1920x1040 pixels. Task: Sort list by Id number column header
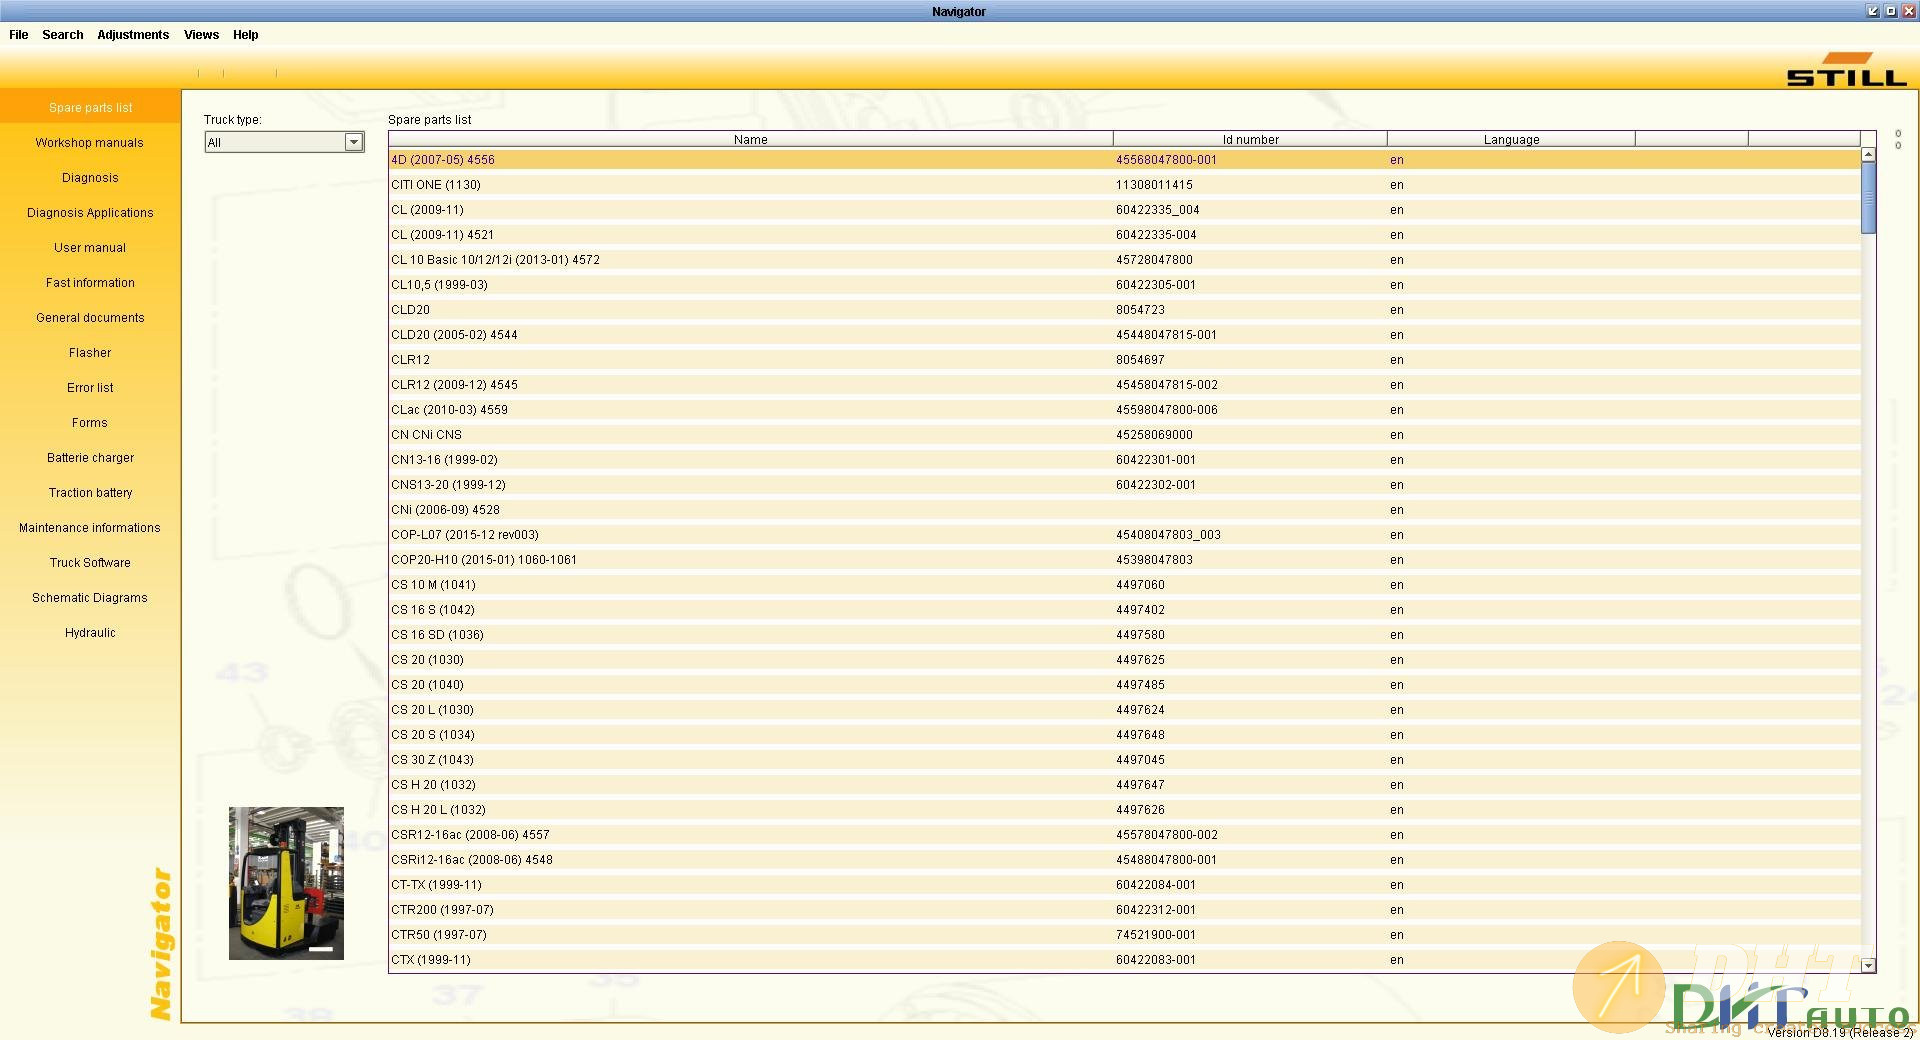click(1250, 140)
